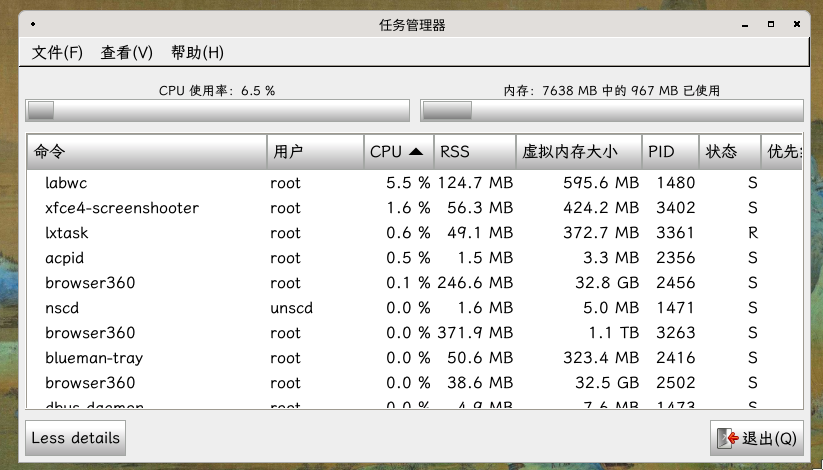Image resolution: width=823 pixels, height=470 pixels.
Task: Open the window menu dot in title bar
Action: (33, 24)
